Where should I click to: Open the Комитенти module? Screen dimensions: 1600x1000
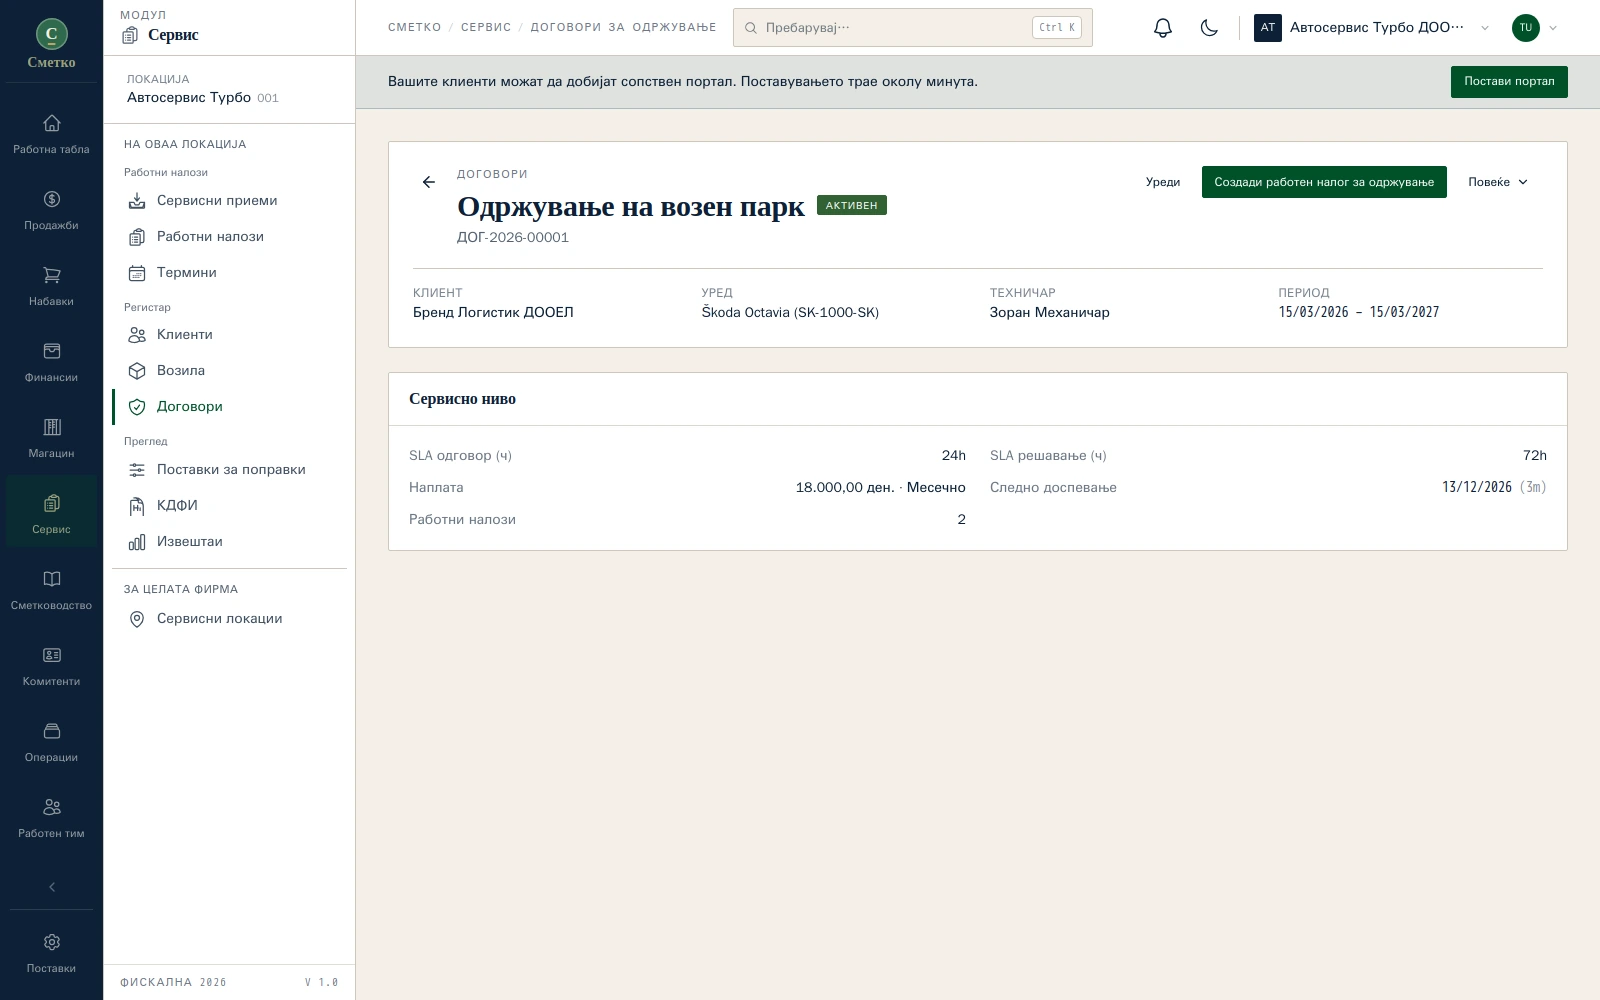51,666
